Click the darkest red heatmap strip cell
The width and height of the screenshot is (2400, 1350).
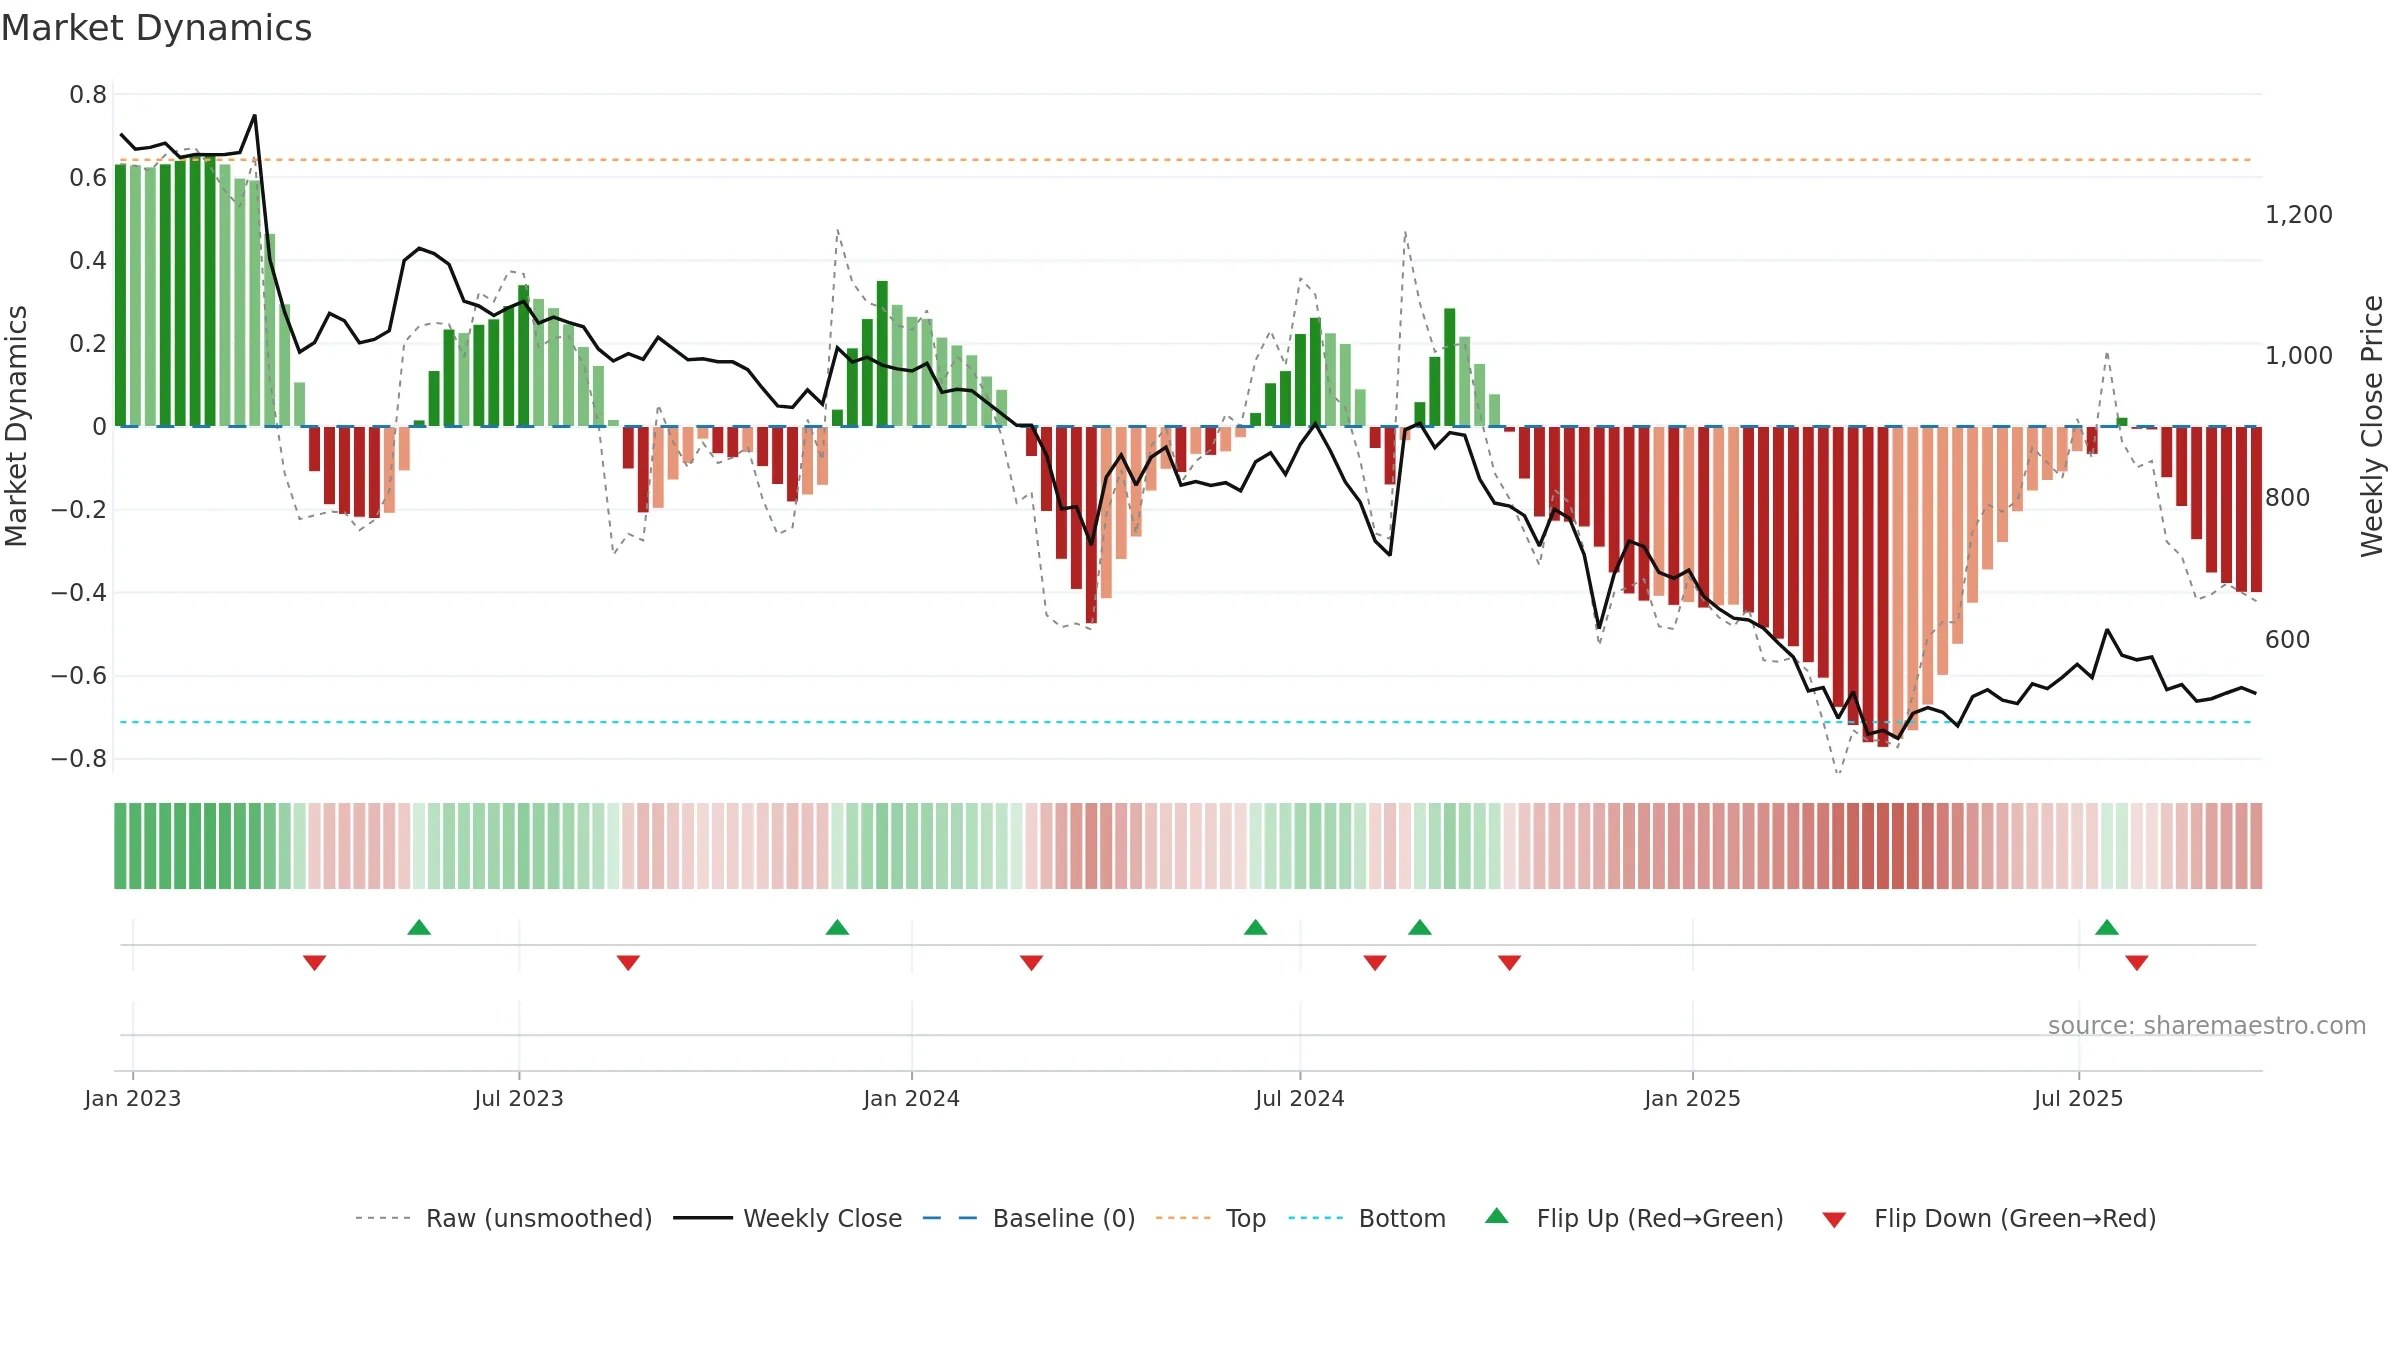click(1883, 845)
